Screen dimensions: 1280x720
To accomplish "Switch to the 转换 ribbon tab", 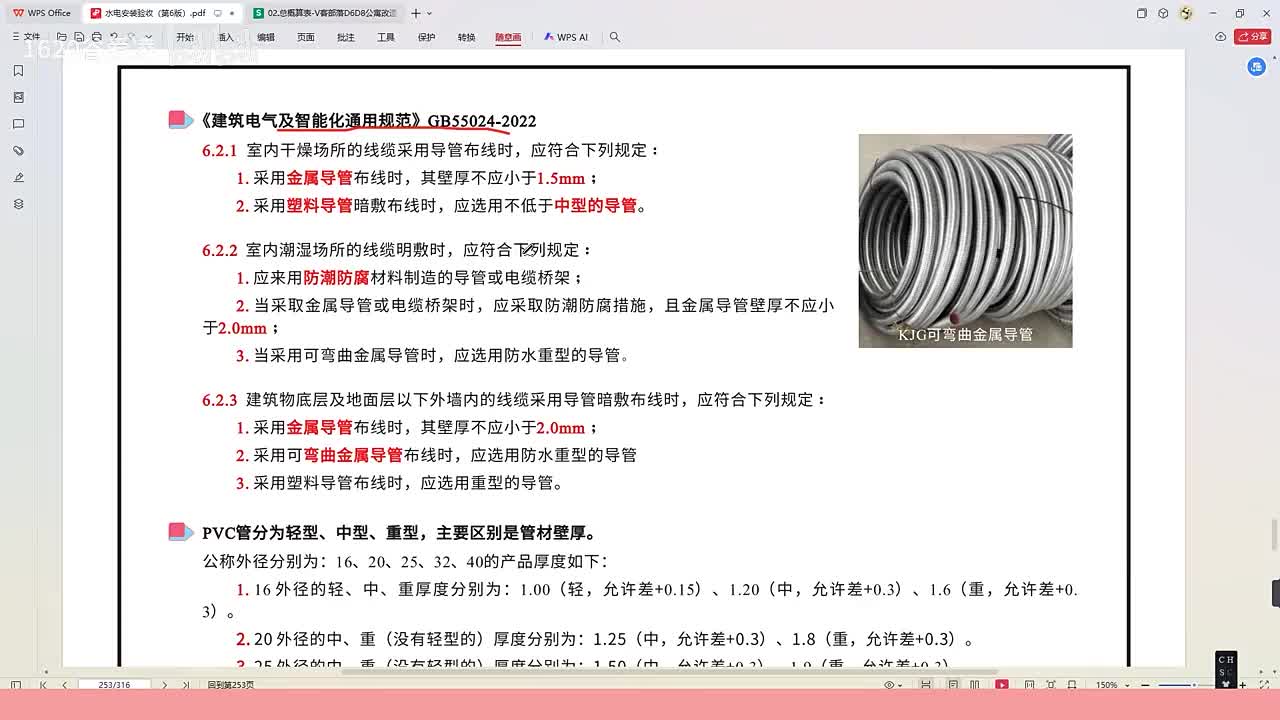I will pyautogui.click(x=467, y=37).
